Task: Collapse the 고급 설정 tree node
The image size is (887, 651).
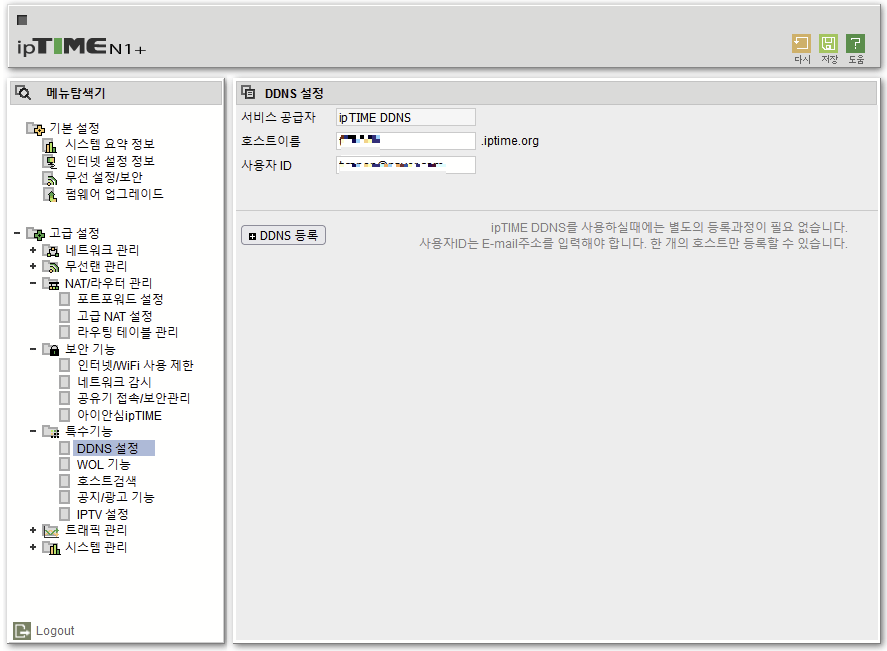Action: tap(17, 233)
